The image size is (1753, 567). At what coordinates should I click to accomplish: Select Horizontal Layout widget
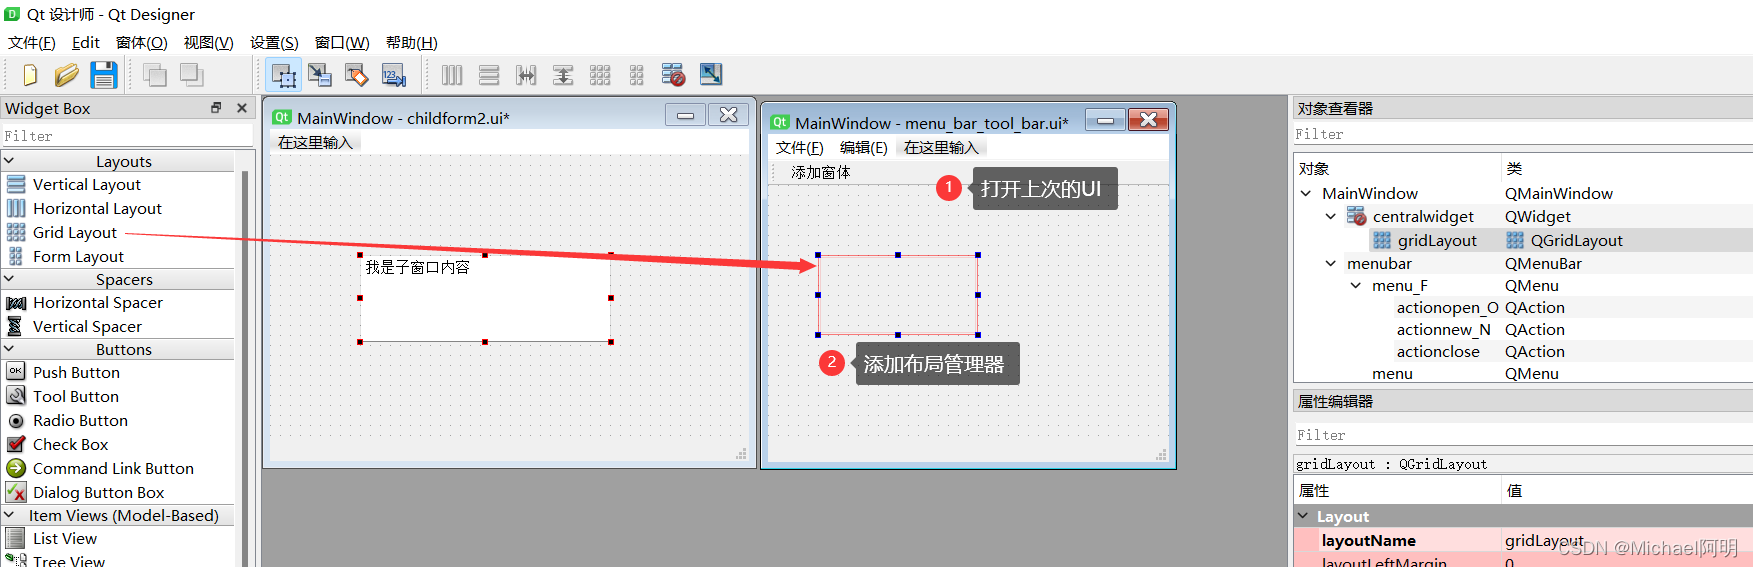pos(97,209)
